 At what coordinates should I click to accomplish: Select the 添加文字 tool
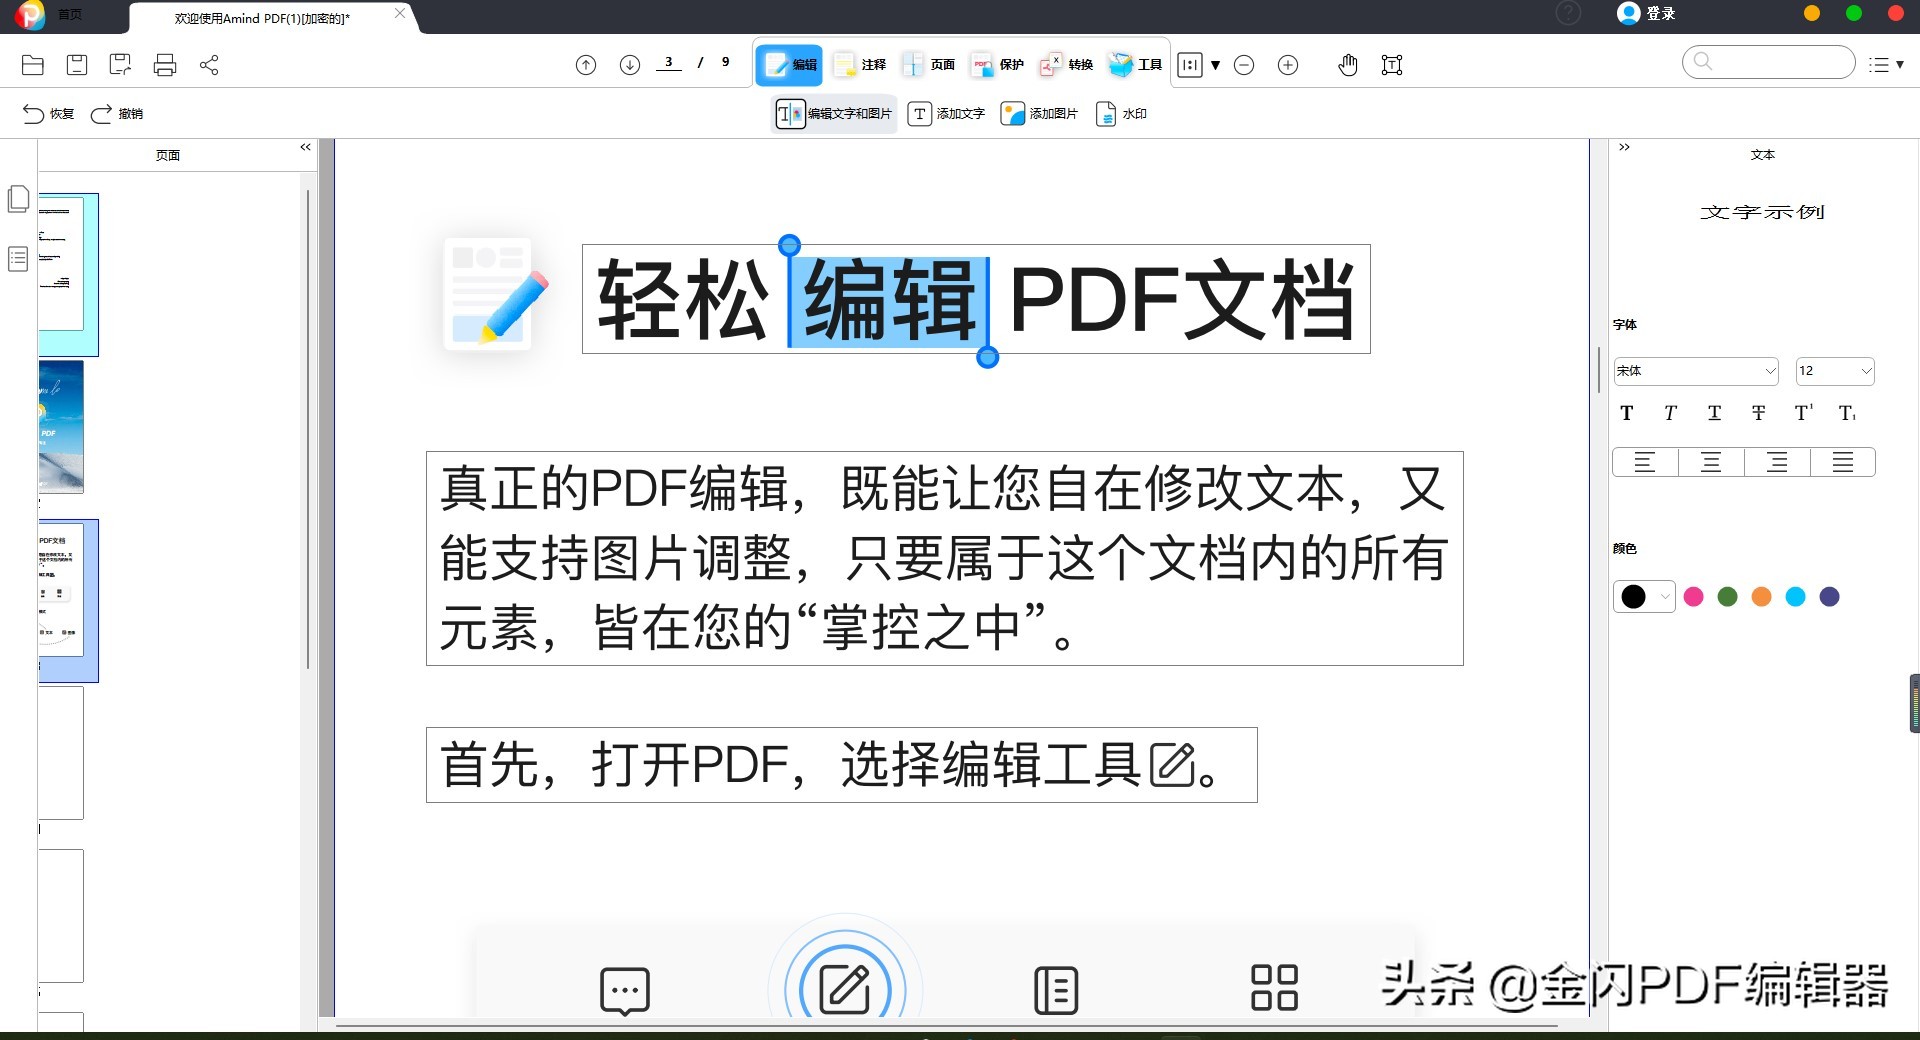click(945, 113)
